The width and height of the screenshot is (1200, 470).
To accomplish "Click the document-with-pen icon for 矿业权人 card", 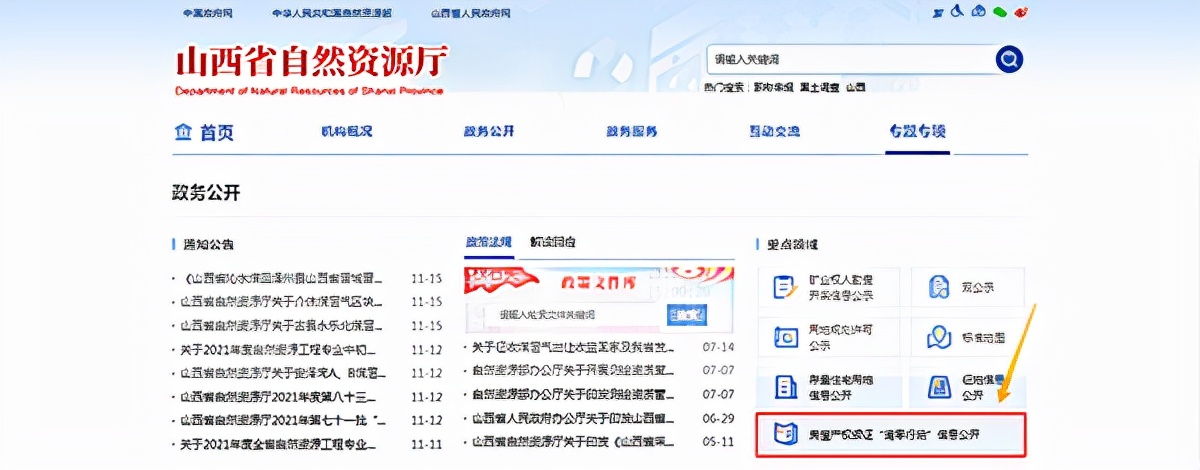I will point(785,288).
